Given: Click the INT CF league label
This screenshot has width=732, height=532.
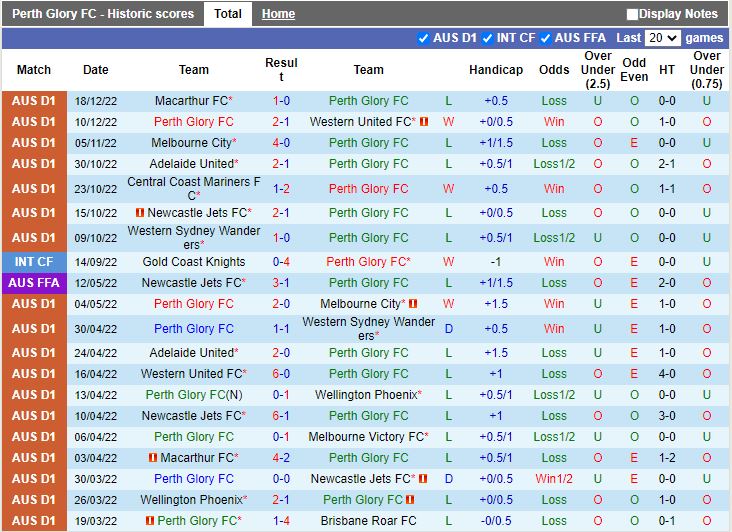Looking at the screenshot, I should coord(34,262).
